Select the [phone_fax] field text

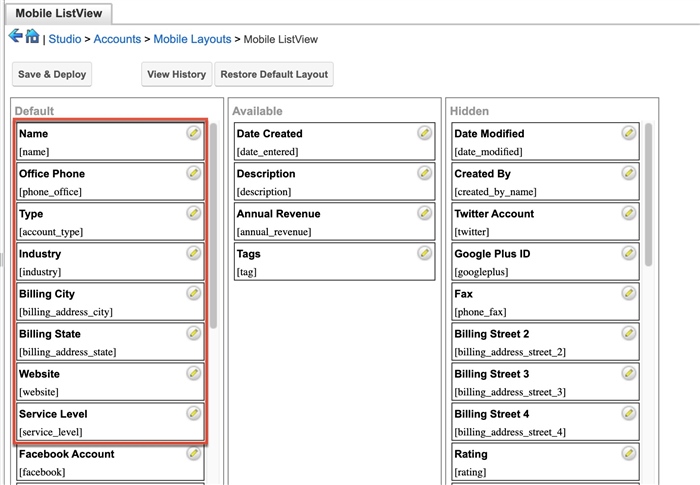click(480, 312)
